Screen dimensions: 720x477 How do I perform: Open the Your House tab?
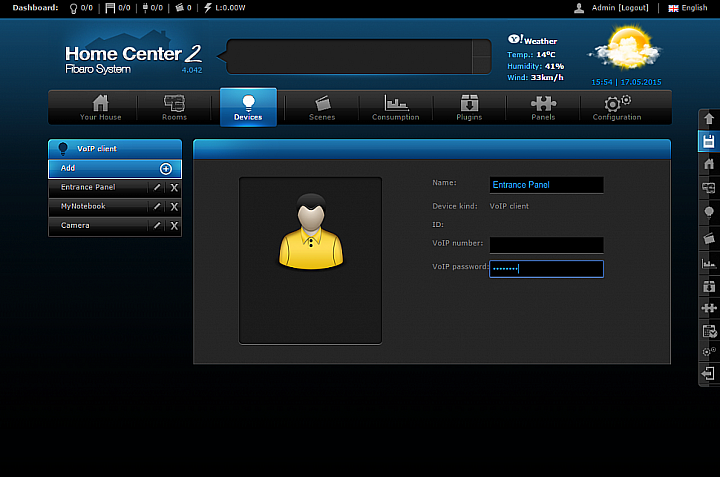pos(100,108)
